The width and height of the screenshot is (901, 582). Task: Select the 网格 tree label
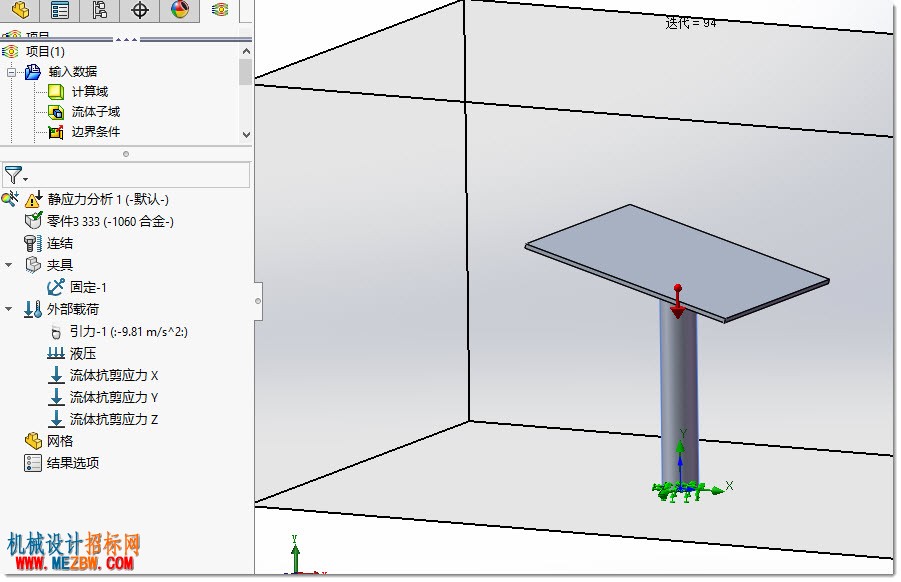point(60,441)
